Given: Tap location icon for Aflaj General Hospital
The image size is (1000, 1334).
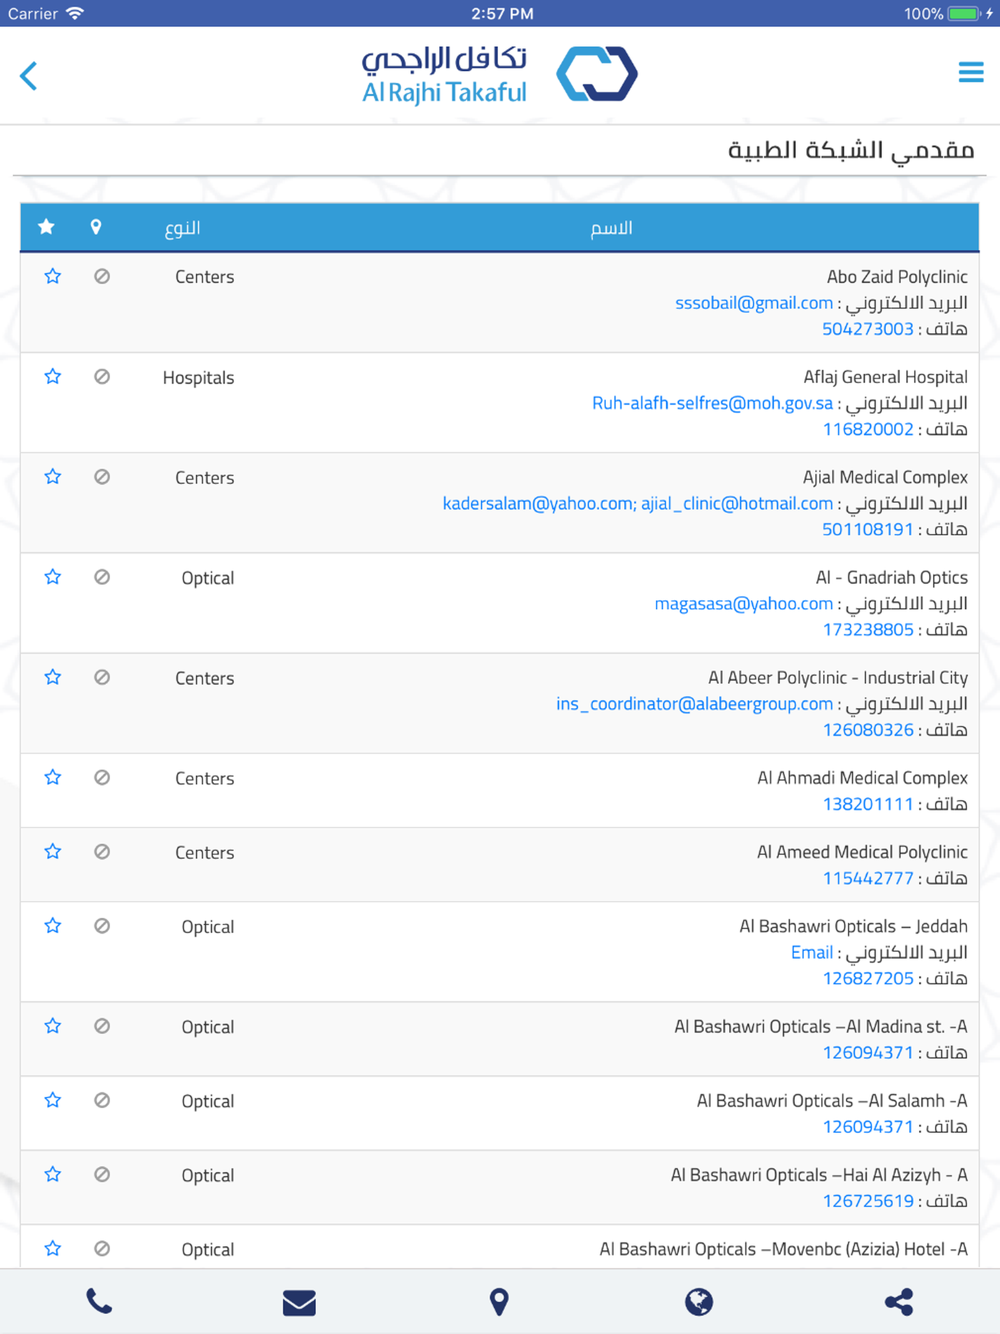Looking at the screenshot, I should point(102,376).
